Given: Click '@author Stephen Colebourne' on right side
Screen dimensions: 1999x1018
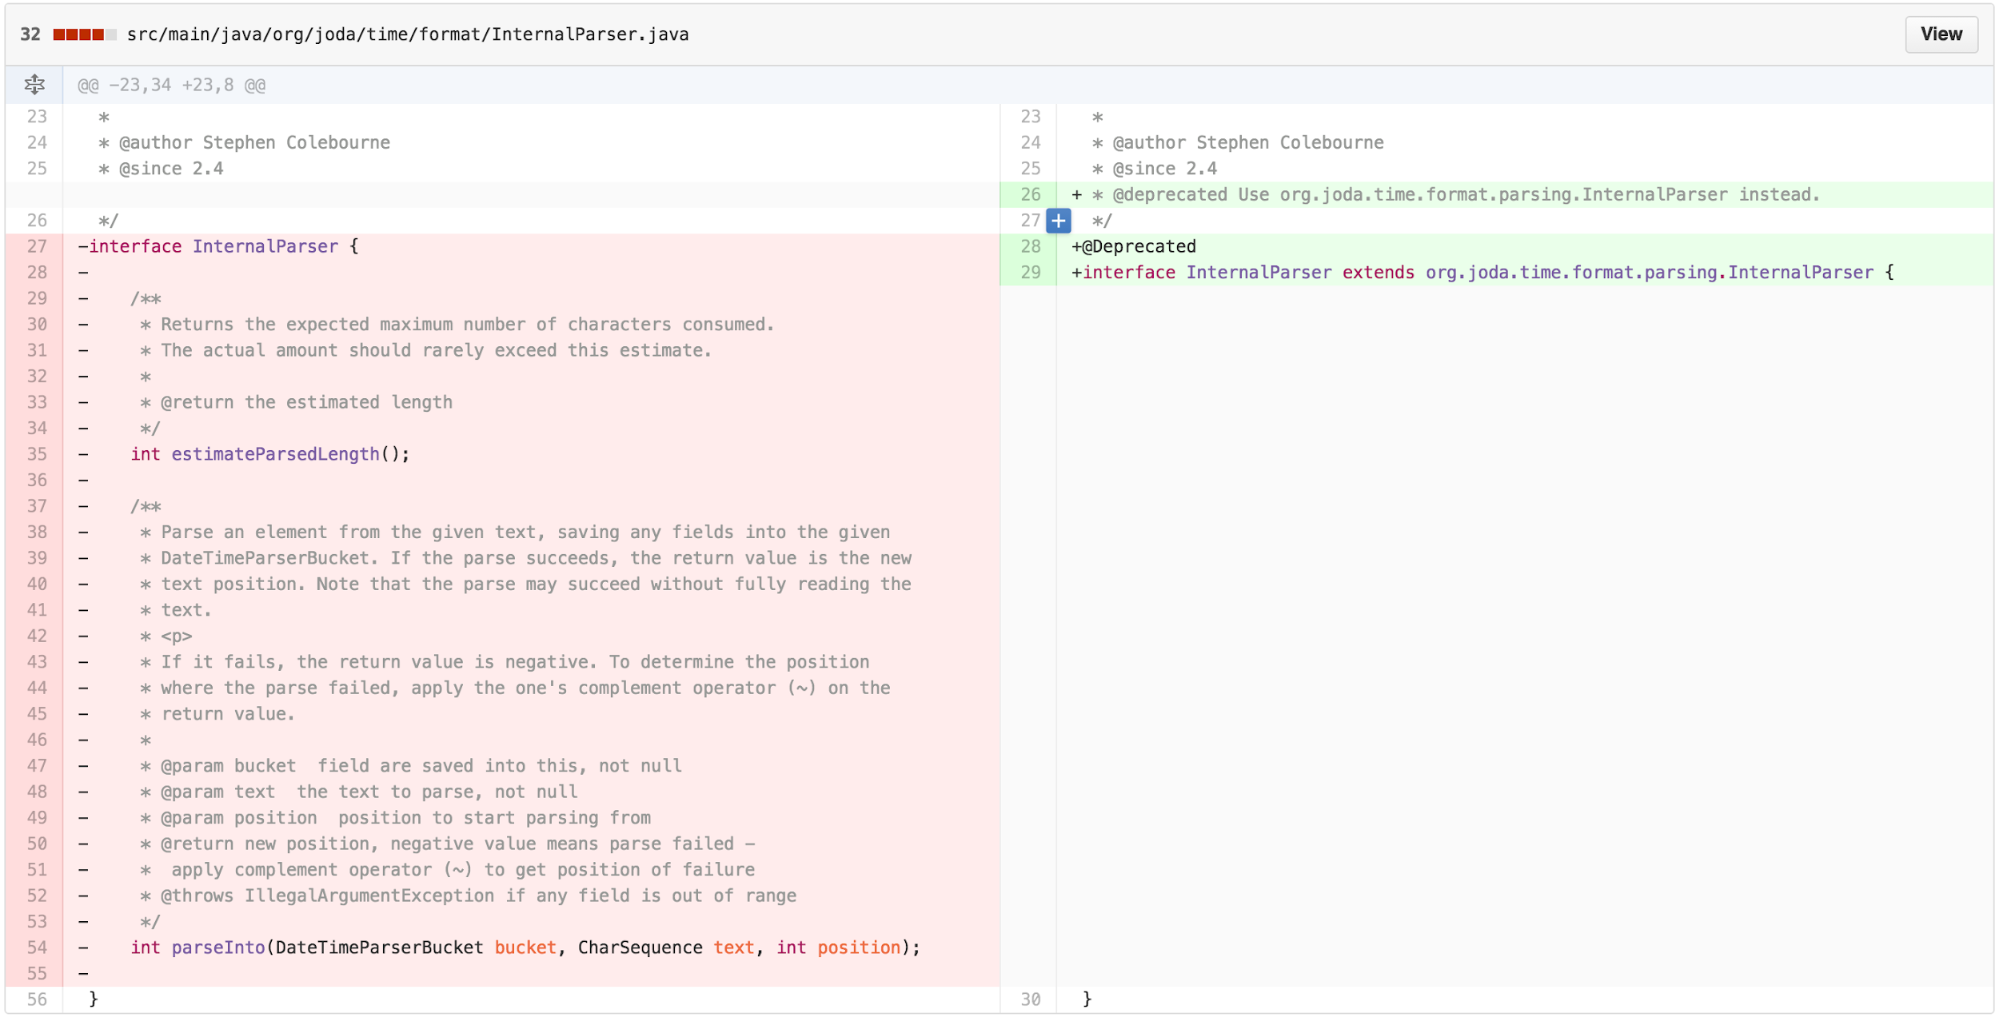Looking at the screenshot, I should (1248, 143).
